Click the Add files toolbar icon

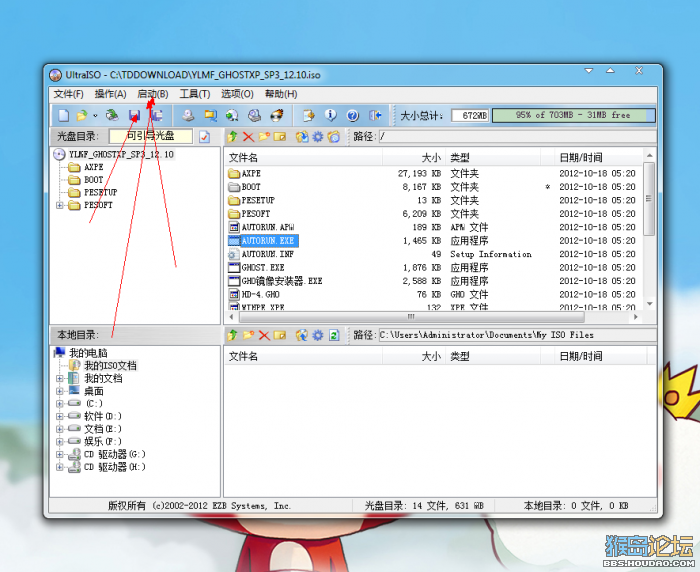coord(308,116)
